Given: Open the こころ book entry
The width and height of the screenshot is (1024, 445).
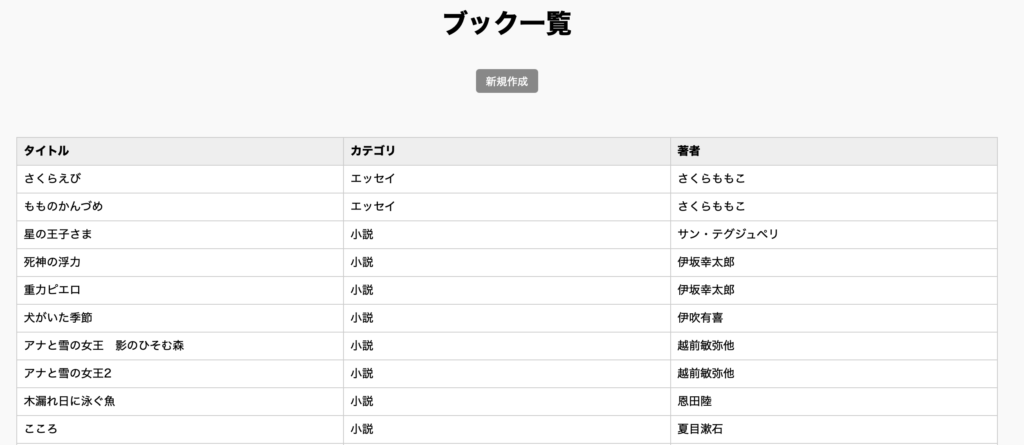Looking at the screenshot, I should 507,429.
